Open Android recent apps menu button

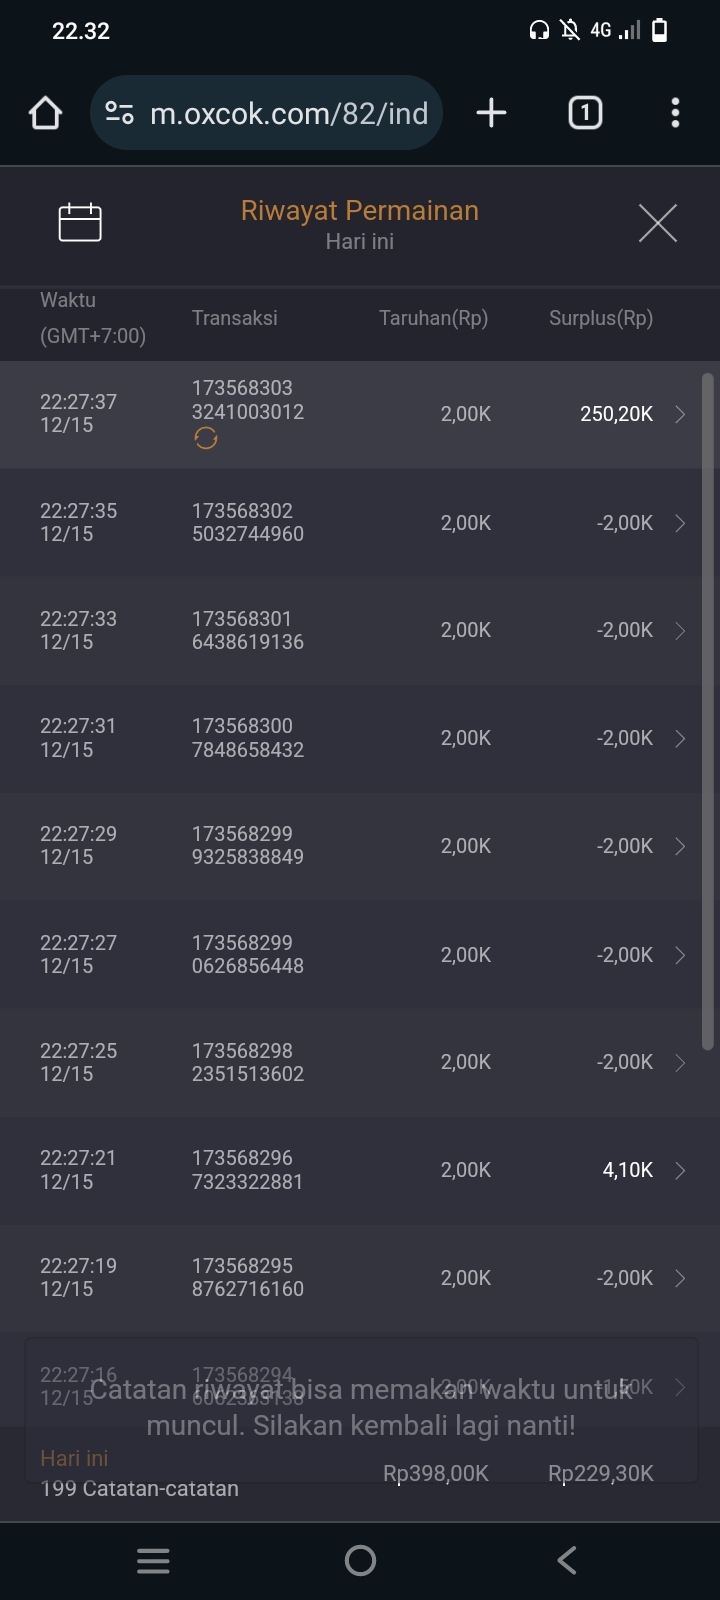[153, 1560]
